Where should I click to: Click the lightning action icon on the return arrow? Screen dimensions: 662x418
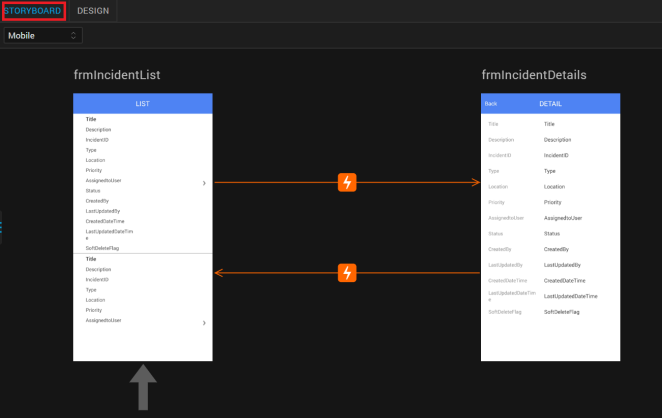pyautogui.click(x=347, y=273)
